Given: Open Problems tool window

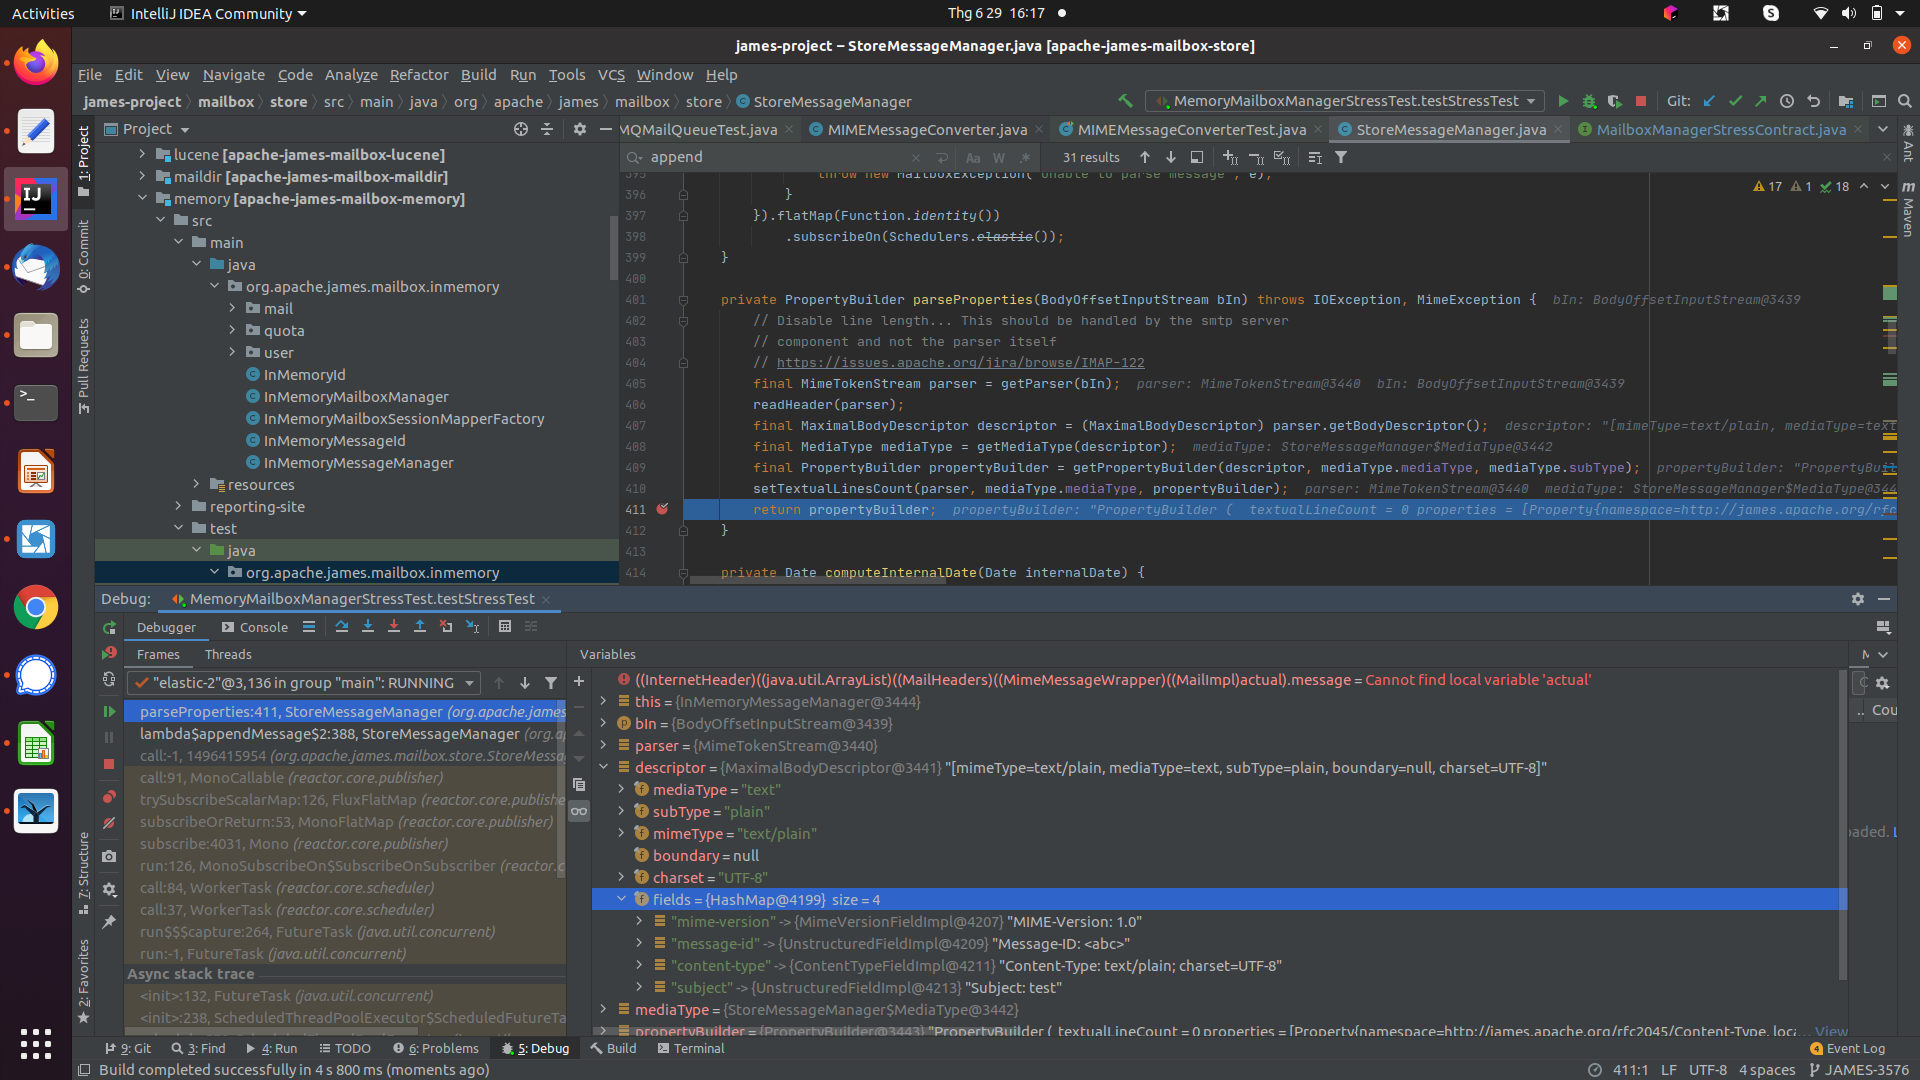Looking at the screenshot, I should pos(436,1048).
